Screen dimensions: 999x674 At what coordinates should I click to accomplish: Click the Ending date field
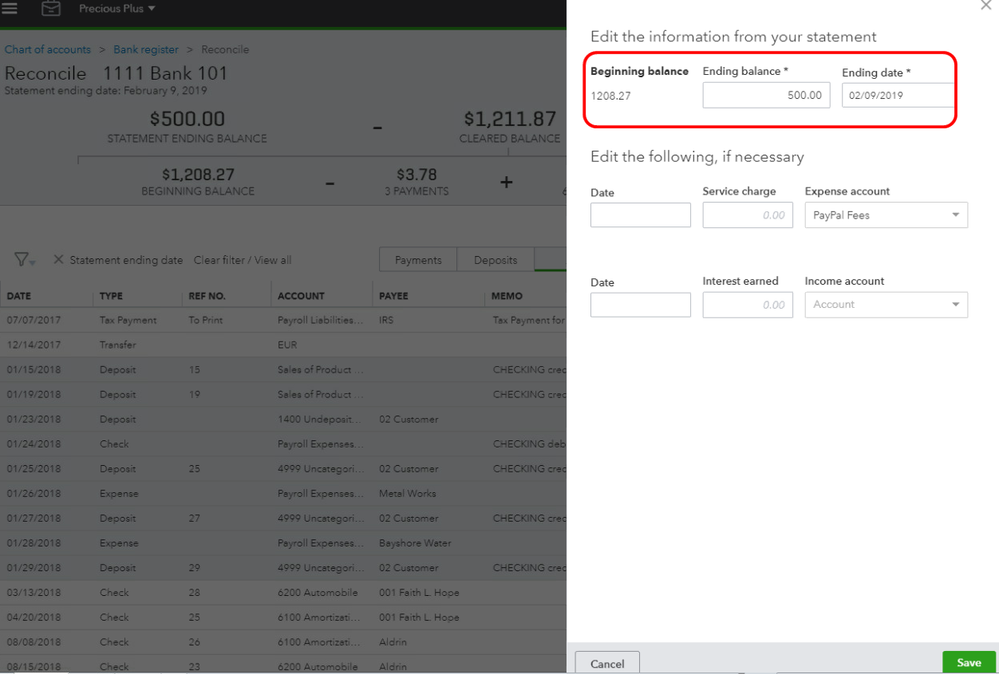[897, 95]
